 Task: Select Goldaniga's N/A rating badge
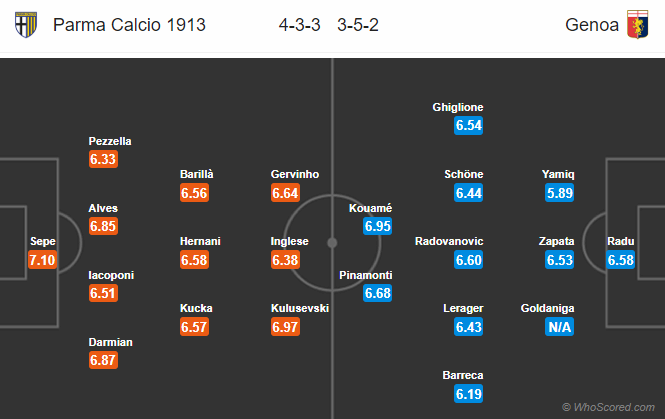point(559,327)
